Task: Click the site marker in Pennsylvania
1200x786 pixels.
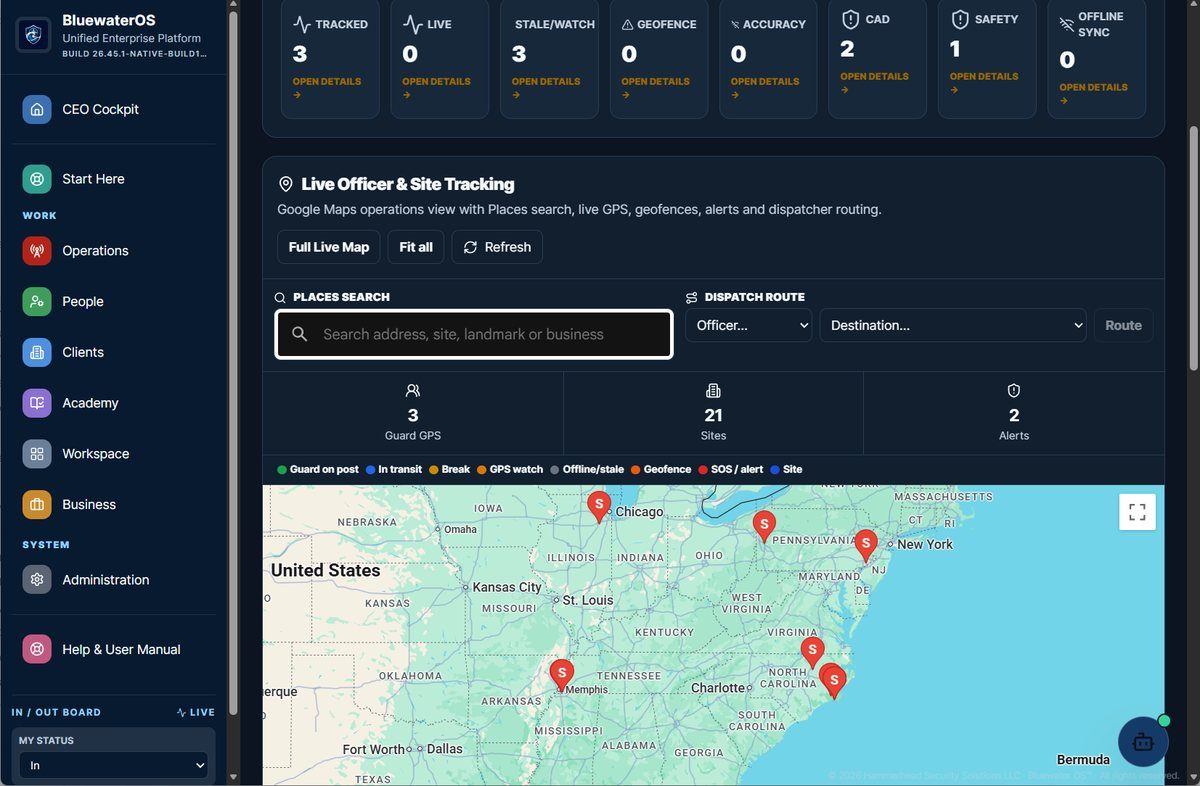Action: (x=764, y=526)
